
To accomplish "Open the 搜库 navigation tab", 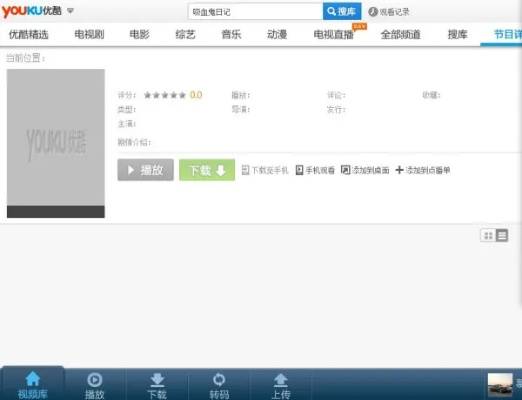I will (457, 34).
